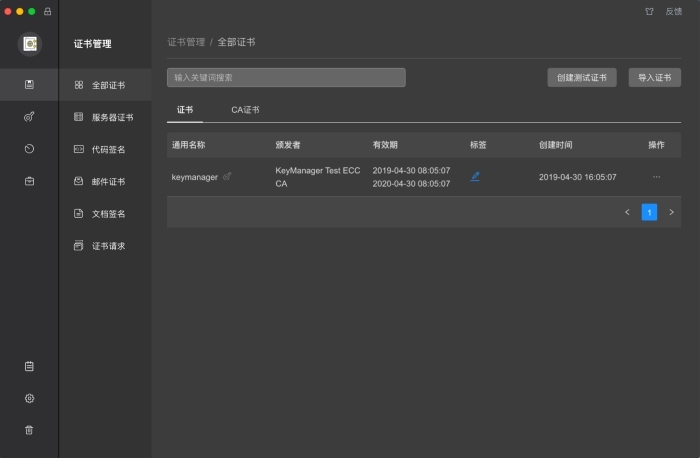Open settings gear icon
The width and height of the screenshot is (700, 458).
point(29,398)
